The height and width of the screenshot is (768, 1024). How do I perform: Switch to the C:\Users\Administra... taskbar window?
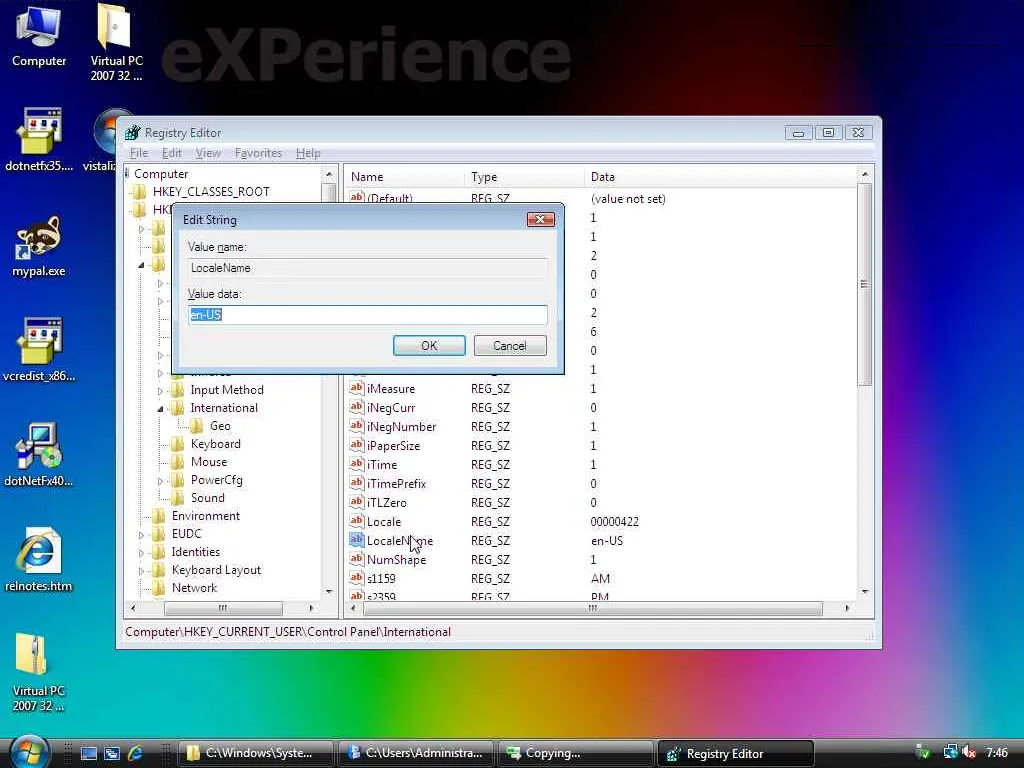pos(415,753)
